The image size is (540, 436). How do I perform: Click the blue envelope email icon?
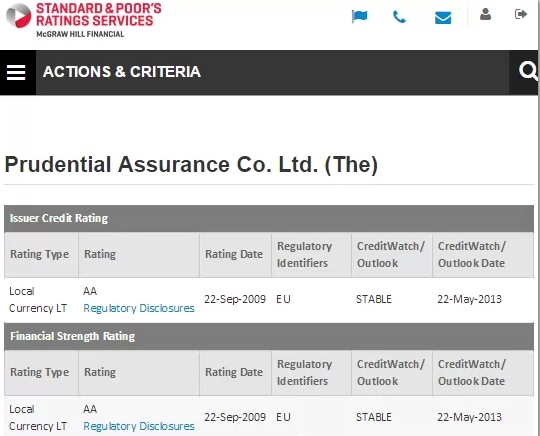[x=443, y=18]
